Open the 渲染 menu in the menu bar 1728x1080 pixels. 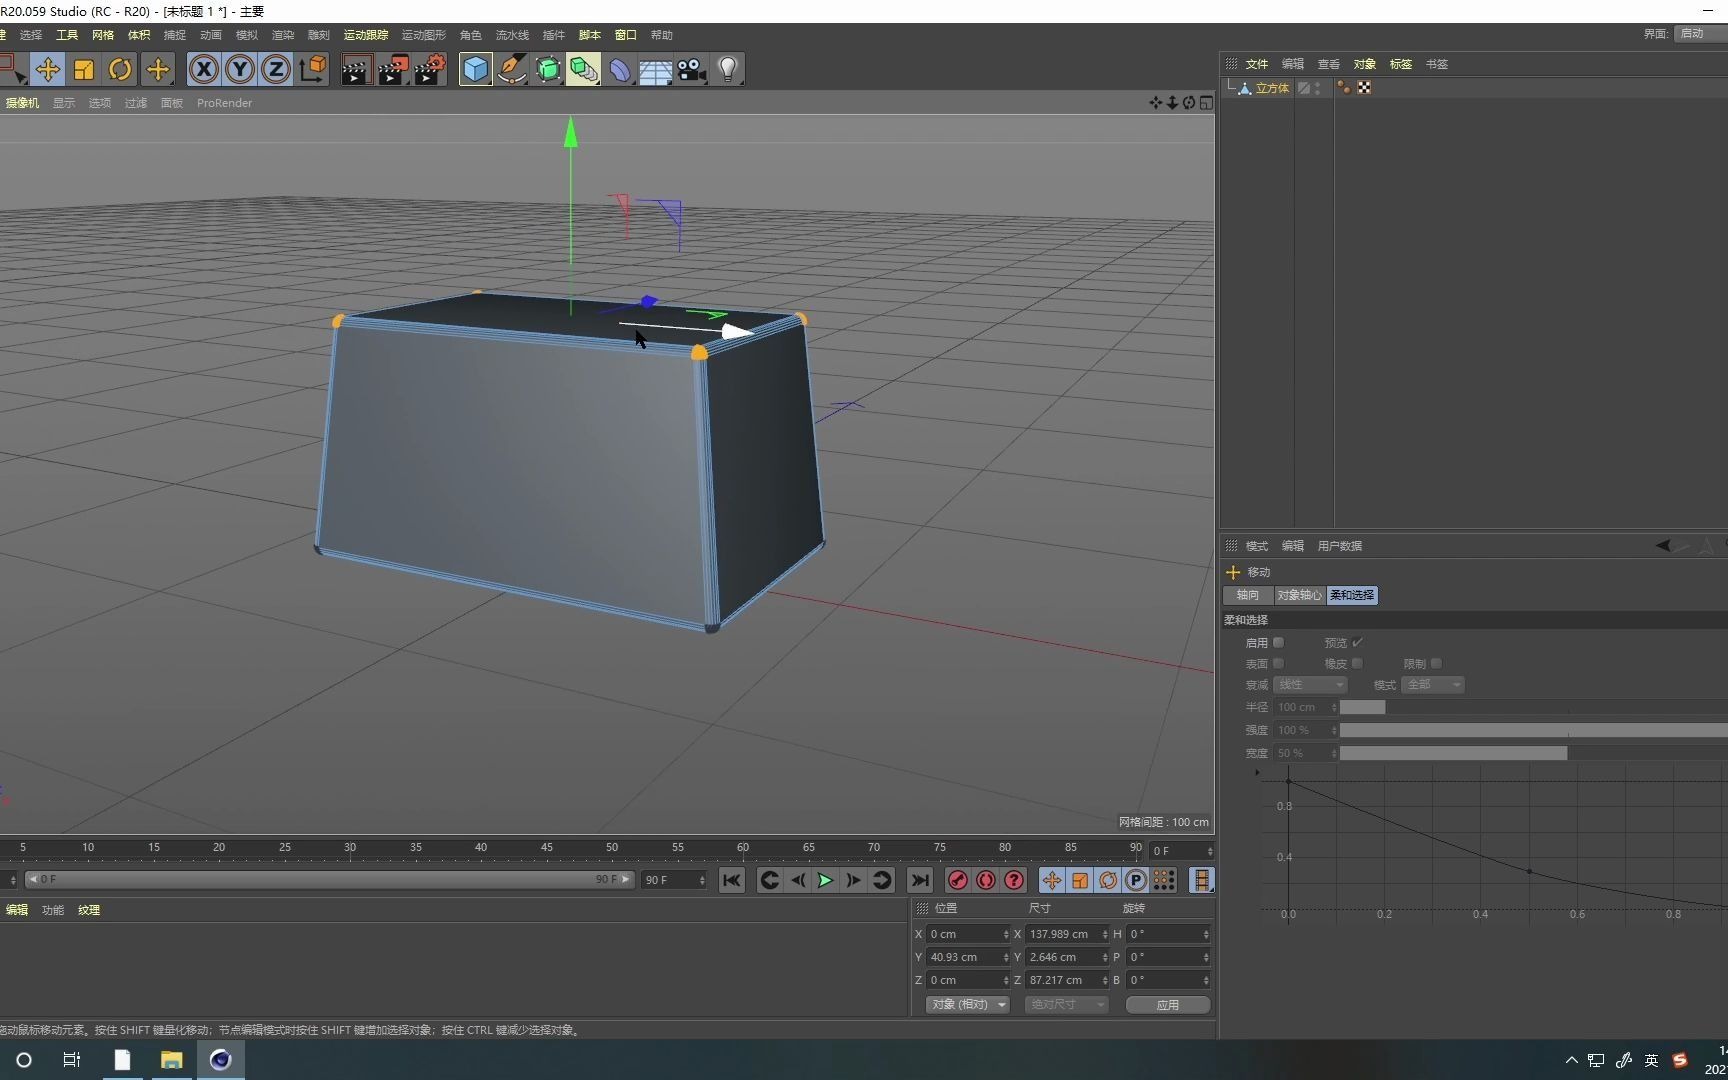pos(283,34)
